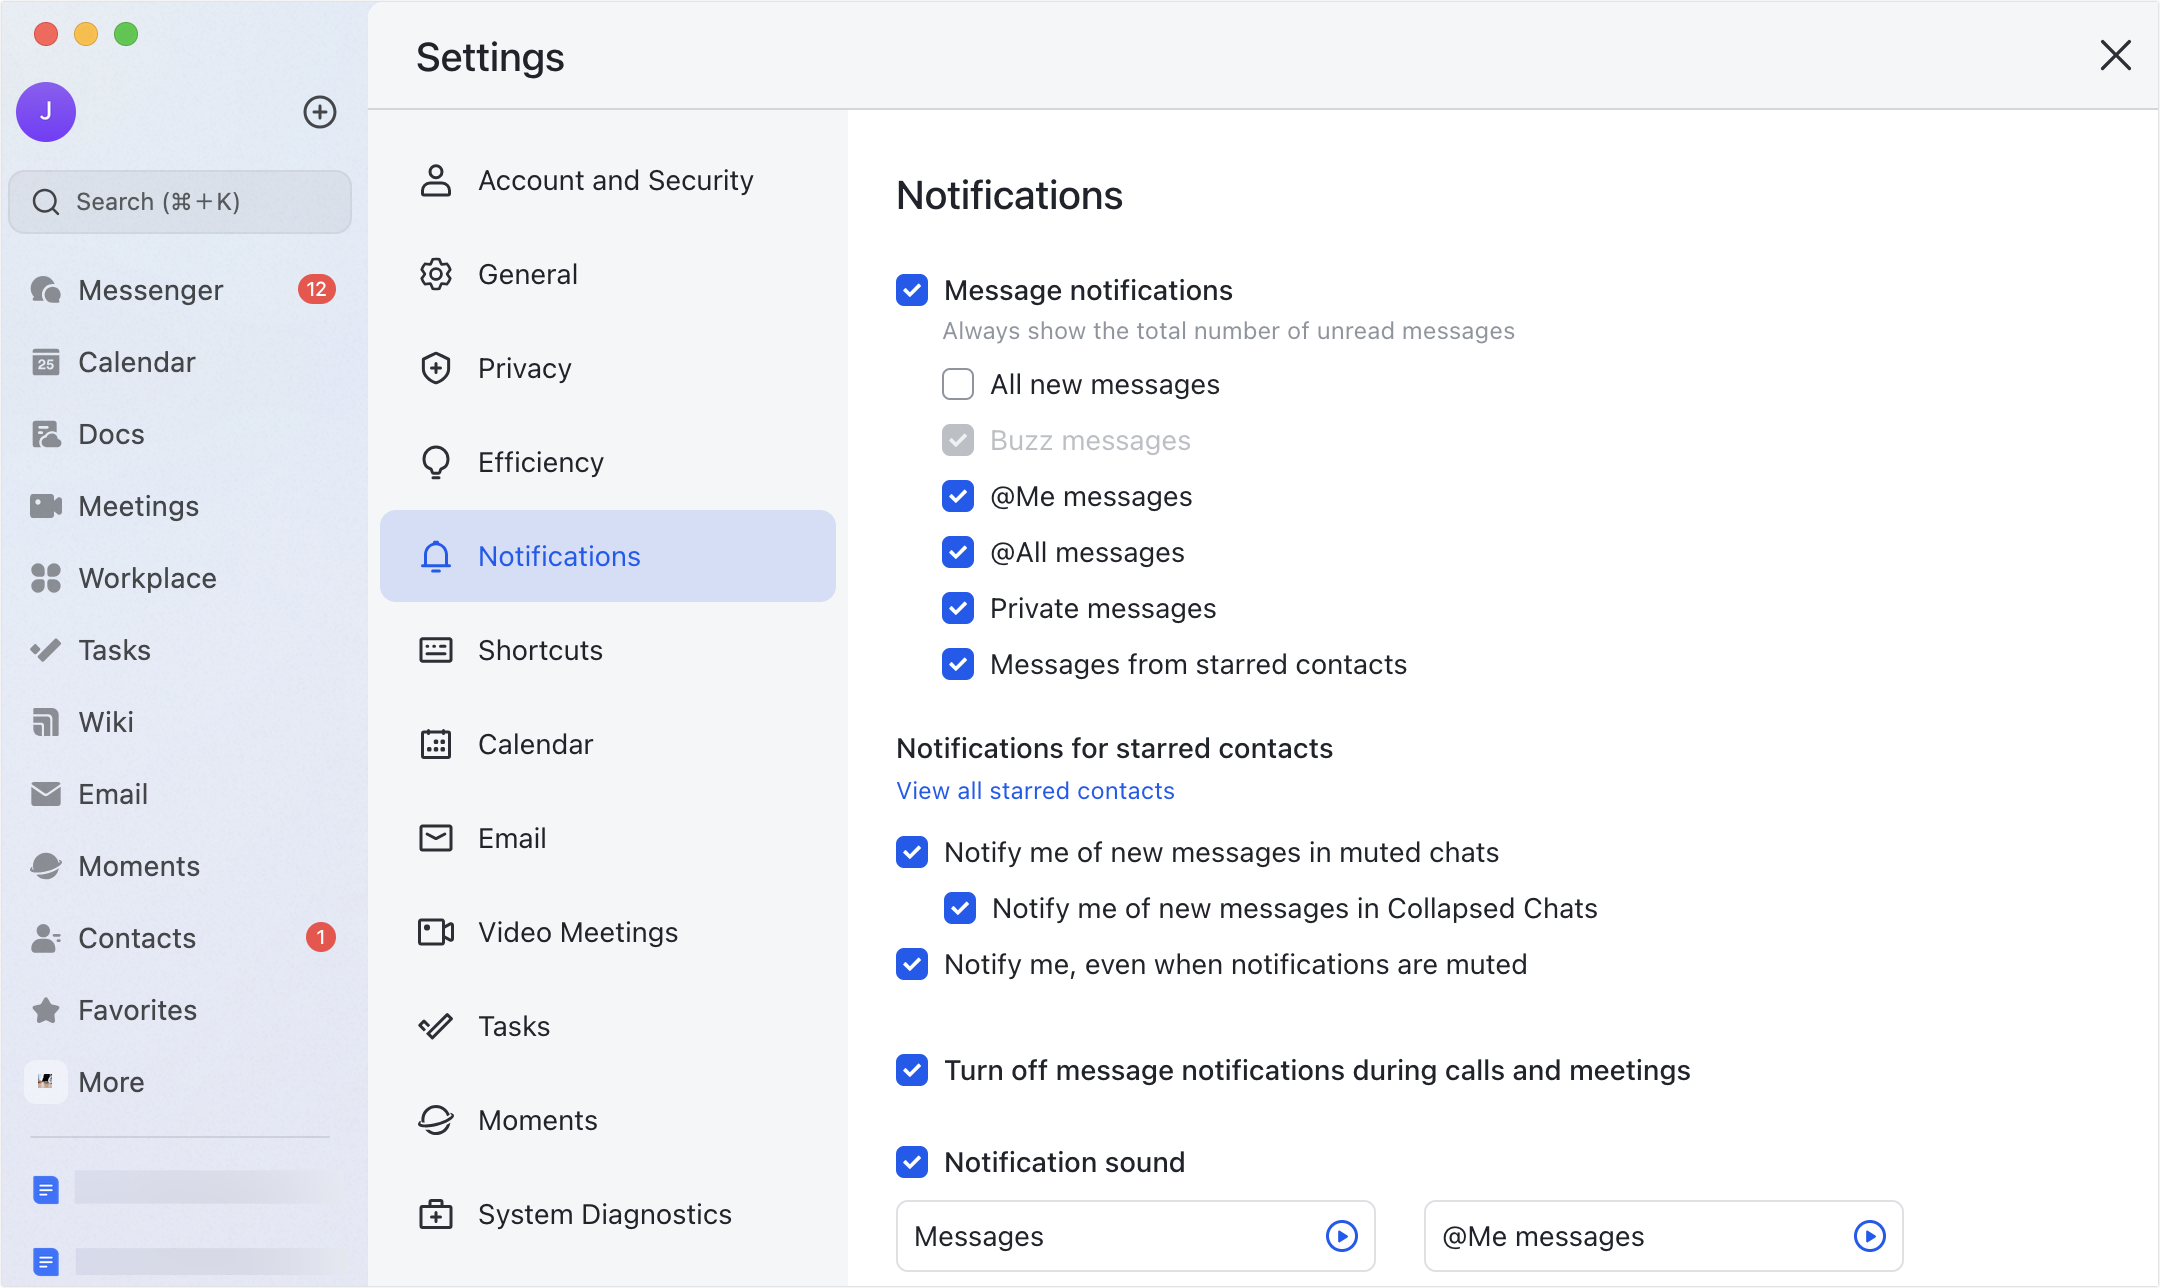Open the Calendar app in the sidebar

click(x=136, y=362)
